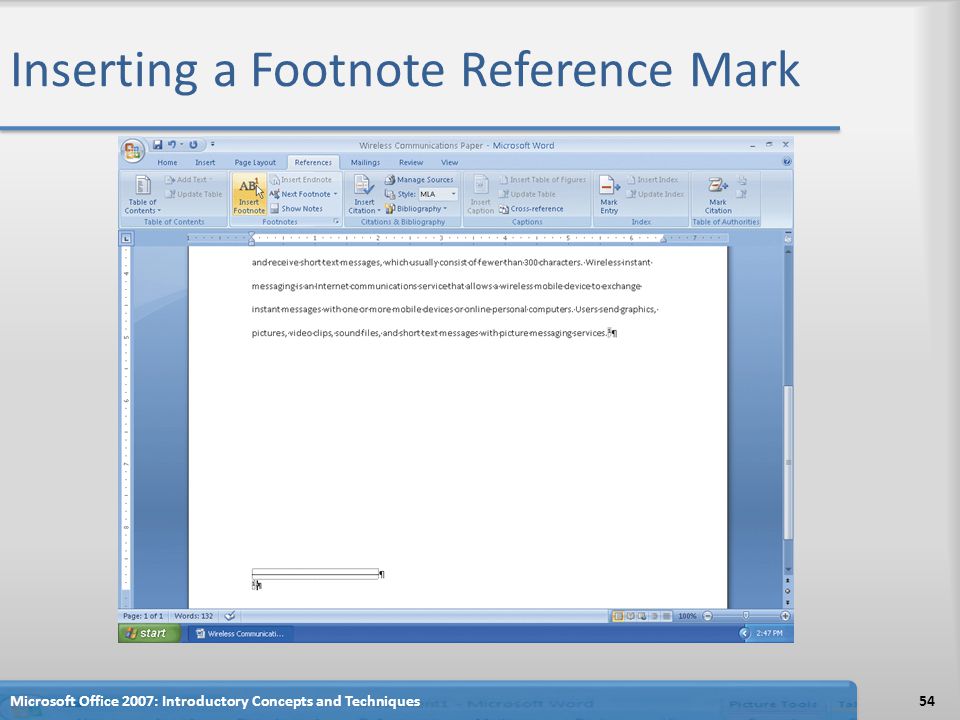Click the Mark Citation button

click(x=718, y=195)
